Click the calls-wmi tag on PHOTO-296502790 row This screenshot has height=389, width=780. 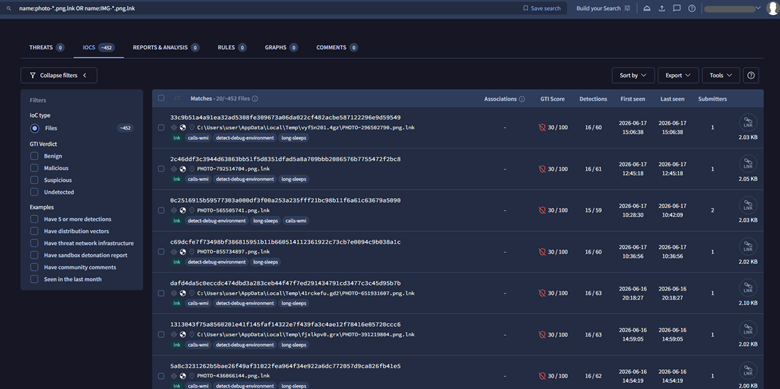click(x=198, y=138)
